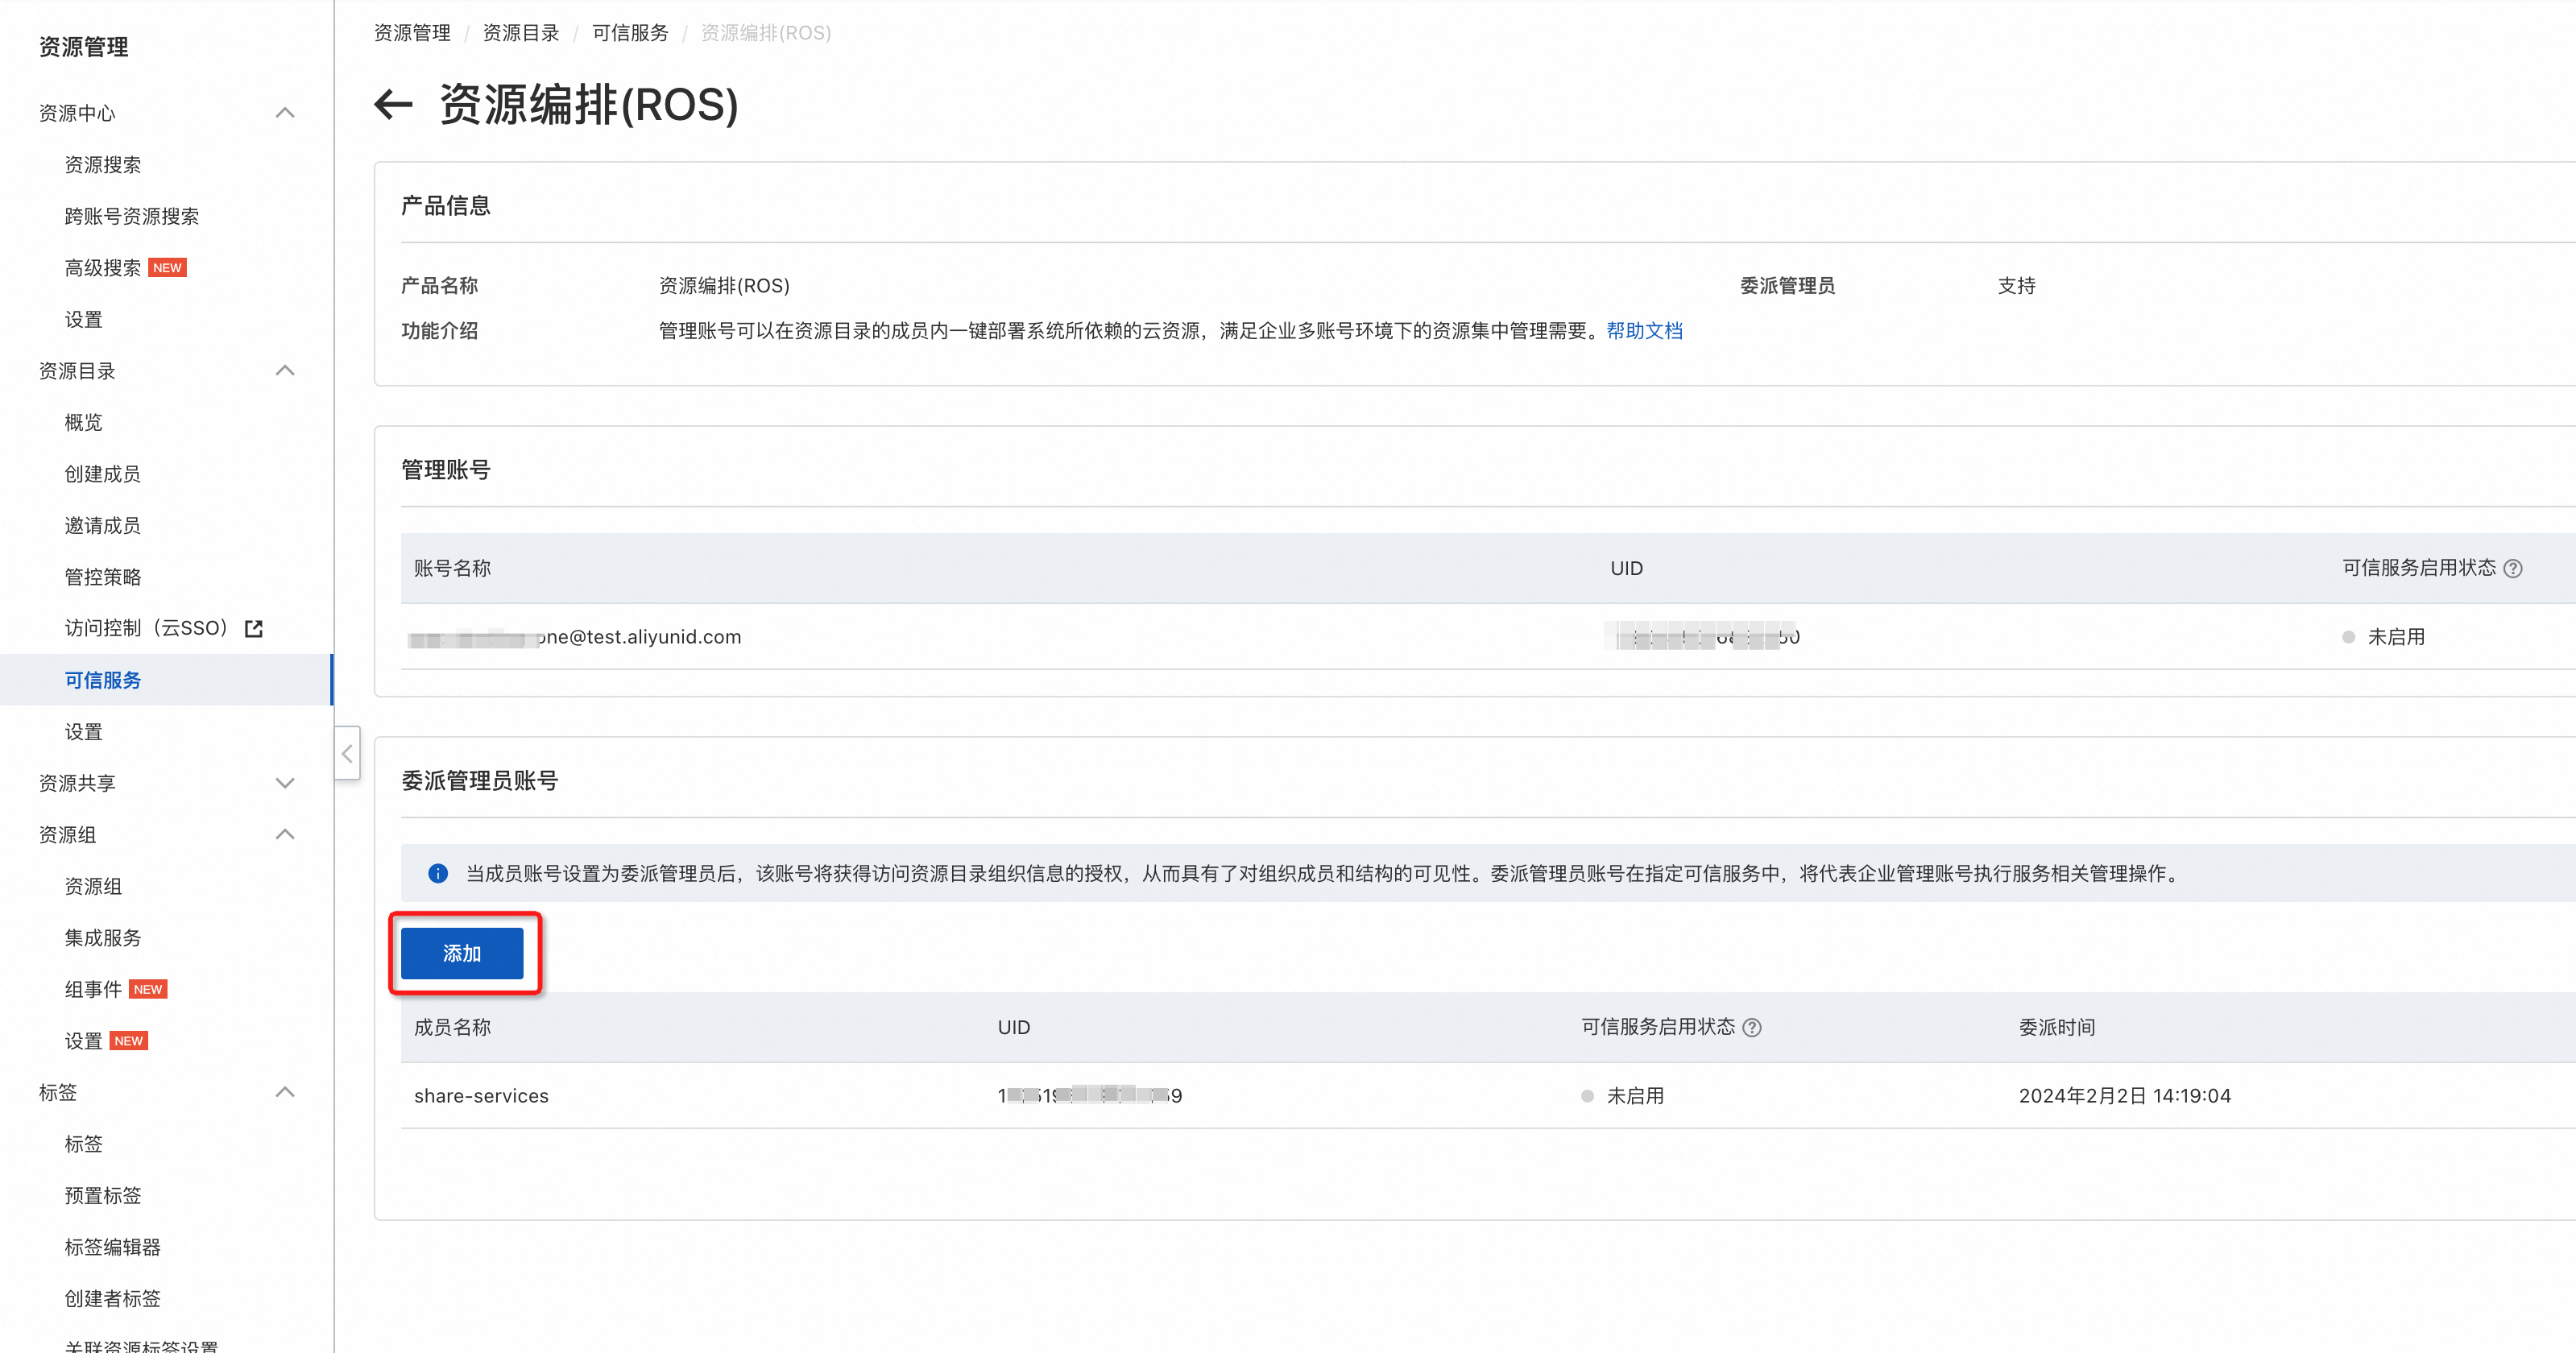Click help icon beside 可信服务启用状态 in 委派管理员 table
Screen dimensions: 2576x1353
click(x=1752, y=1027)
